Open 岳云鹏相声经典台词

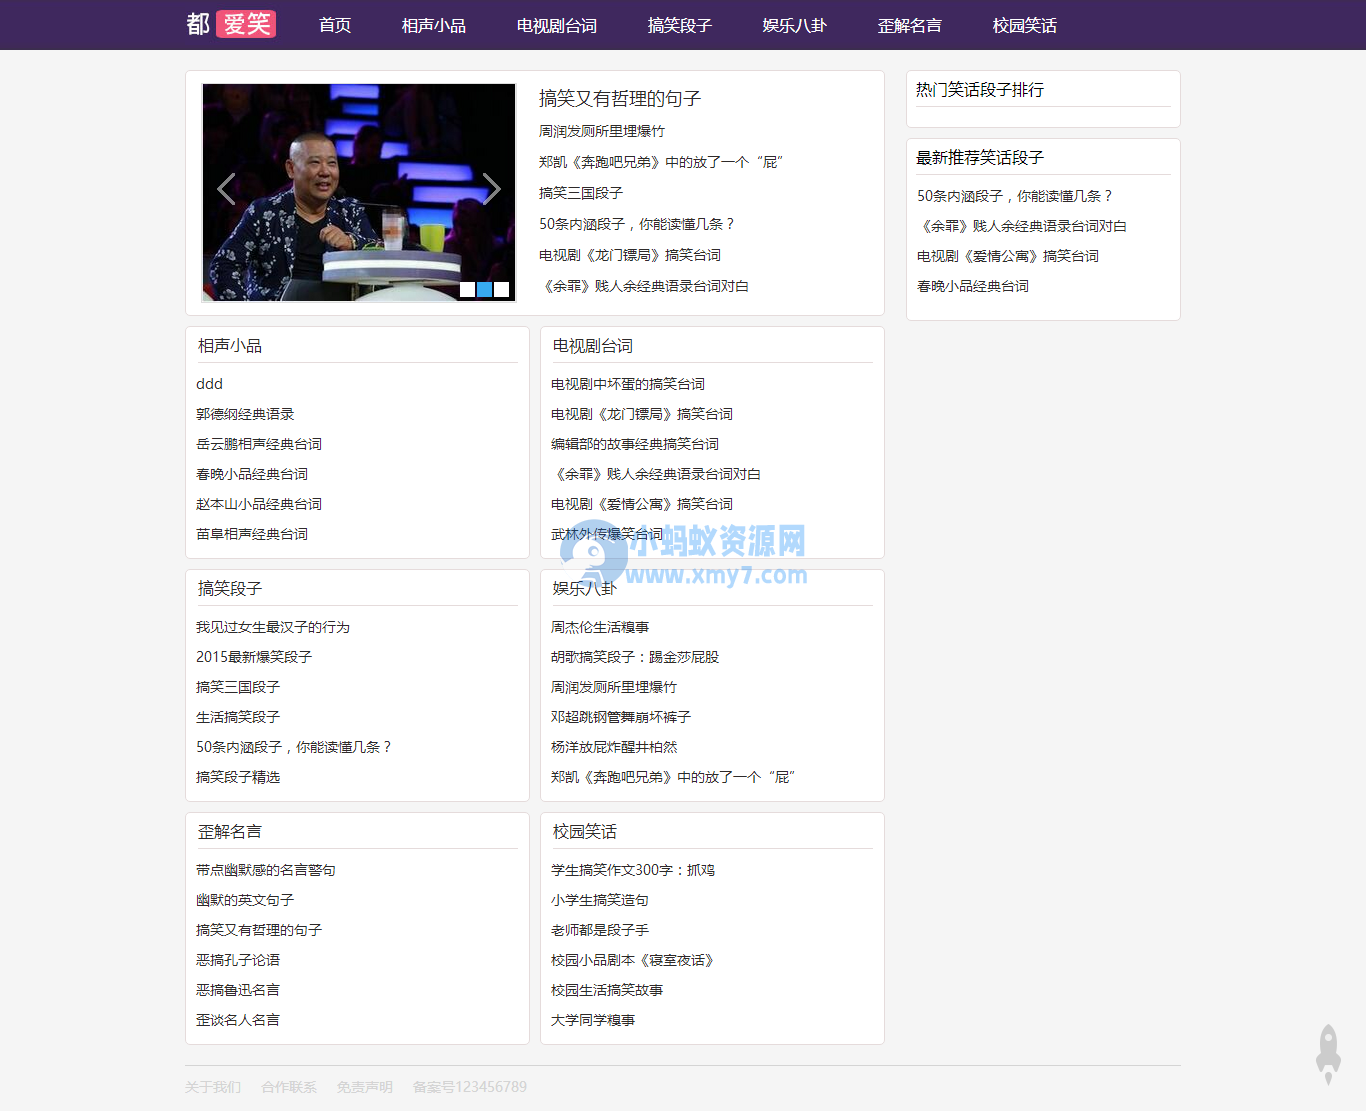pyautogui.click(x=259, y=444)
